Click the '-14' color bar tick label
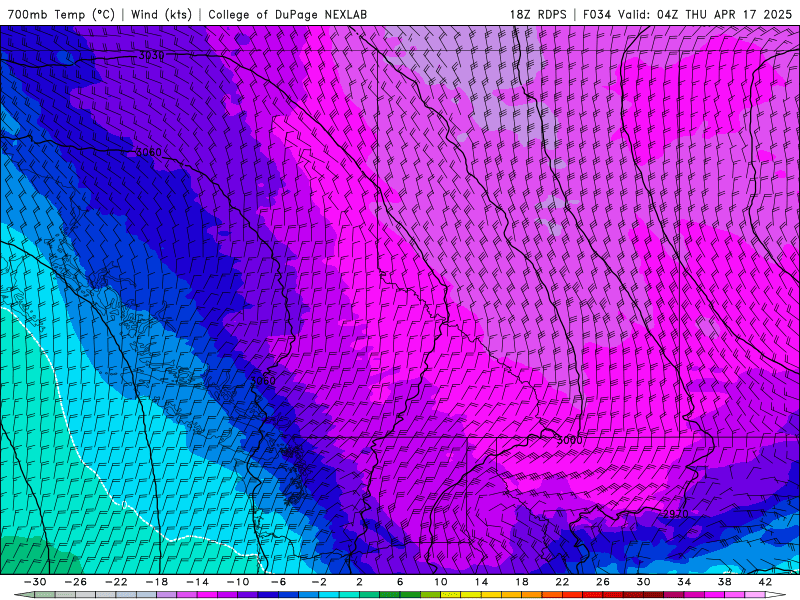Screen dimensions: 800x600 coord(197,582)
